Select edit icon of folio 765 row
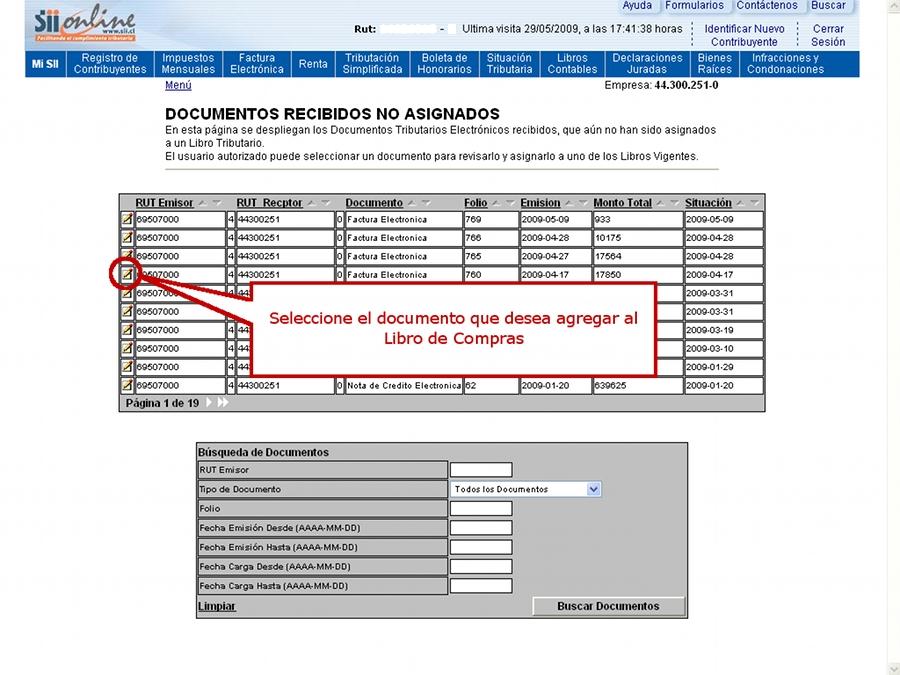 click(127, 256)
